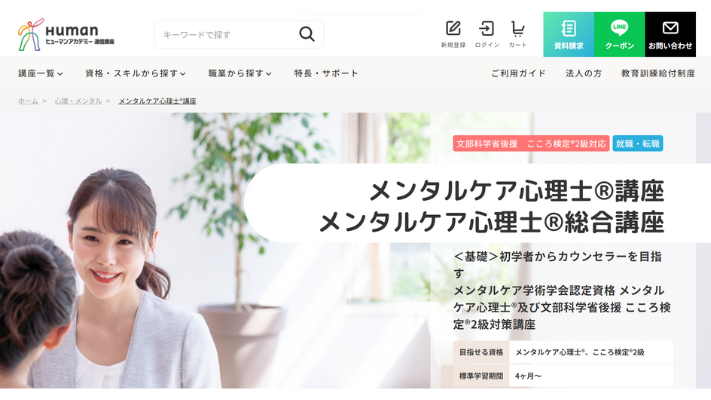Viewport: 711px width, 400px height.
Task: Click the 文部科学省後援 こころ検定2級対応 red tag
Action: click(531, 144)
